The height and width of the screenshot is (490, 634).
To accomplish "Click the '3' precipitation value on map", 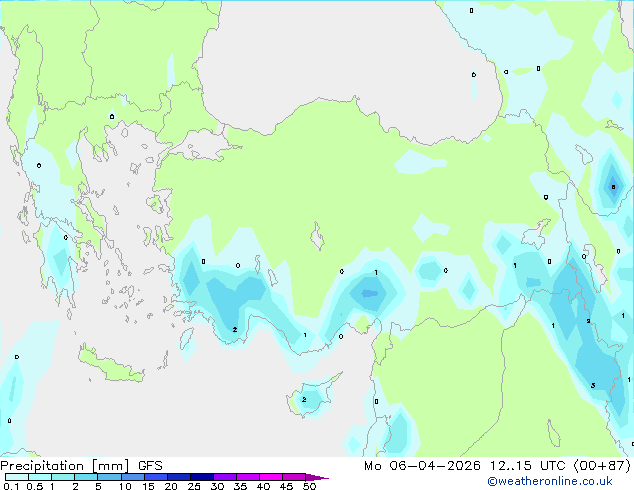I will [x=593, y=385].
